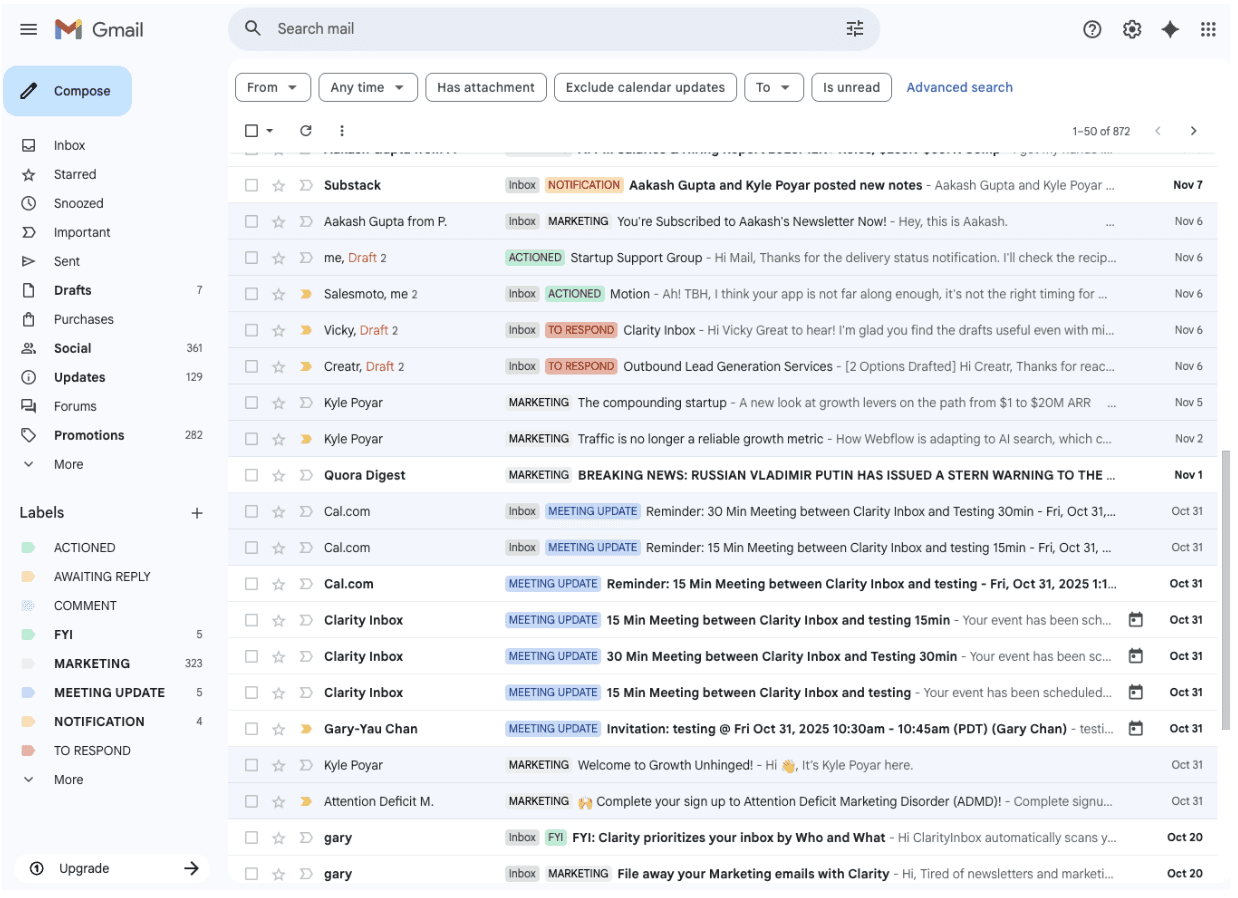Click calendar icon on 30 Min Meeting email
The width and height of the screenshot is (1238, 898).
1135,656
